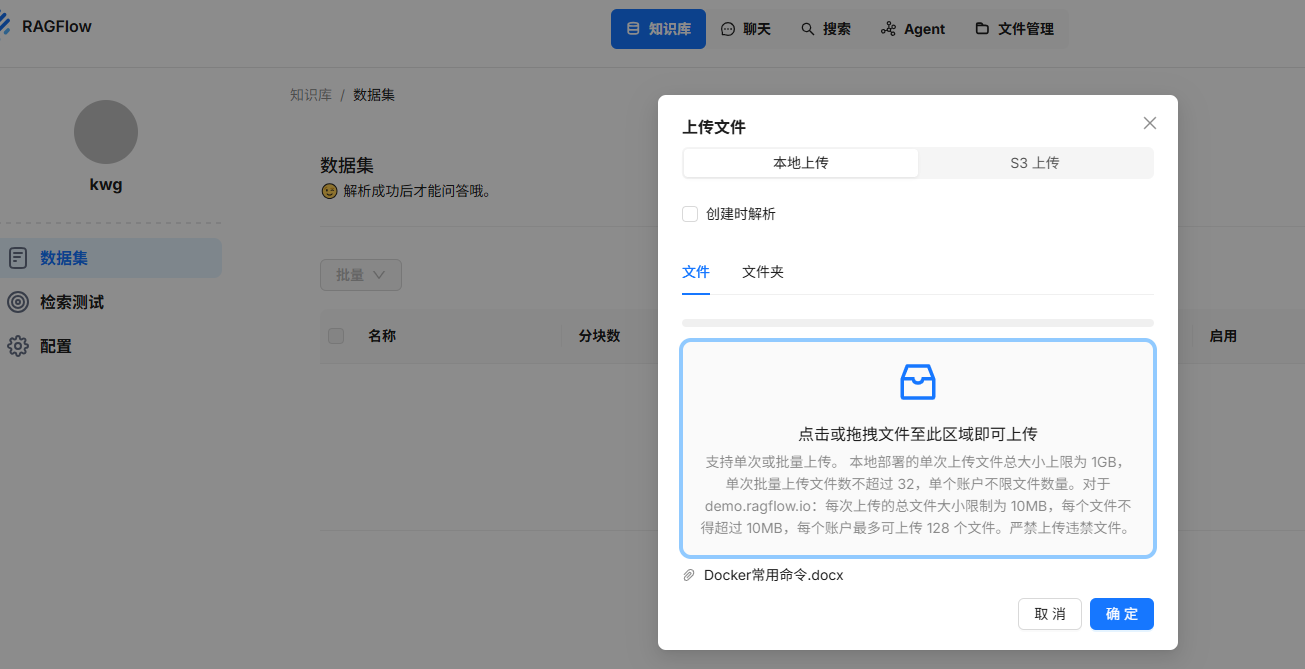Open 知识库 from the breadcrumb
The image size is (1305, 669).
(310, 94)
